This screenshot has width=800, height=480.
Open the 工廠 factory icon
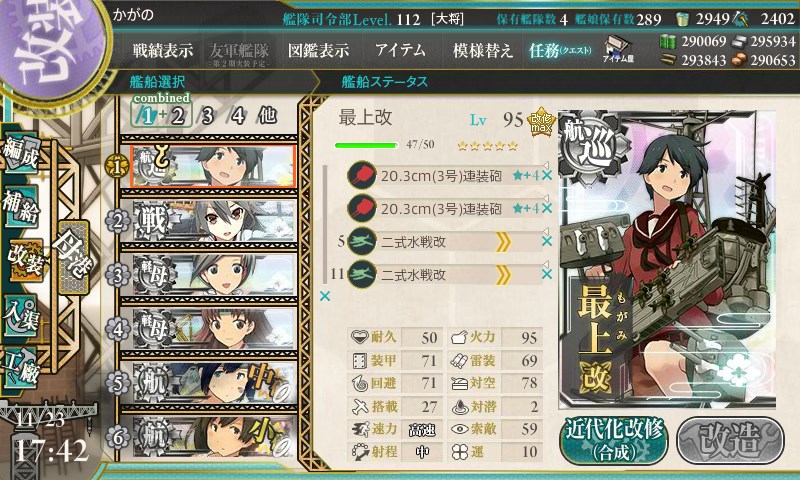22,368
